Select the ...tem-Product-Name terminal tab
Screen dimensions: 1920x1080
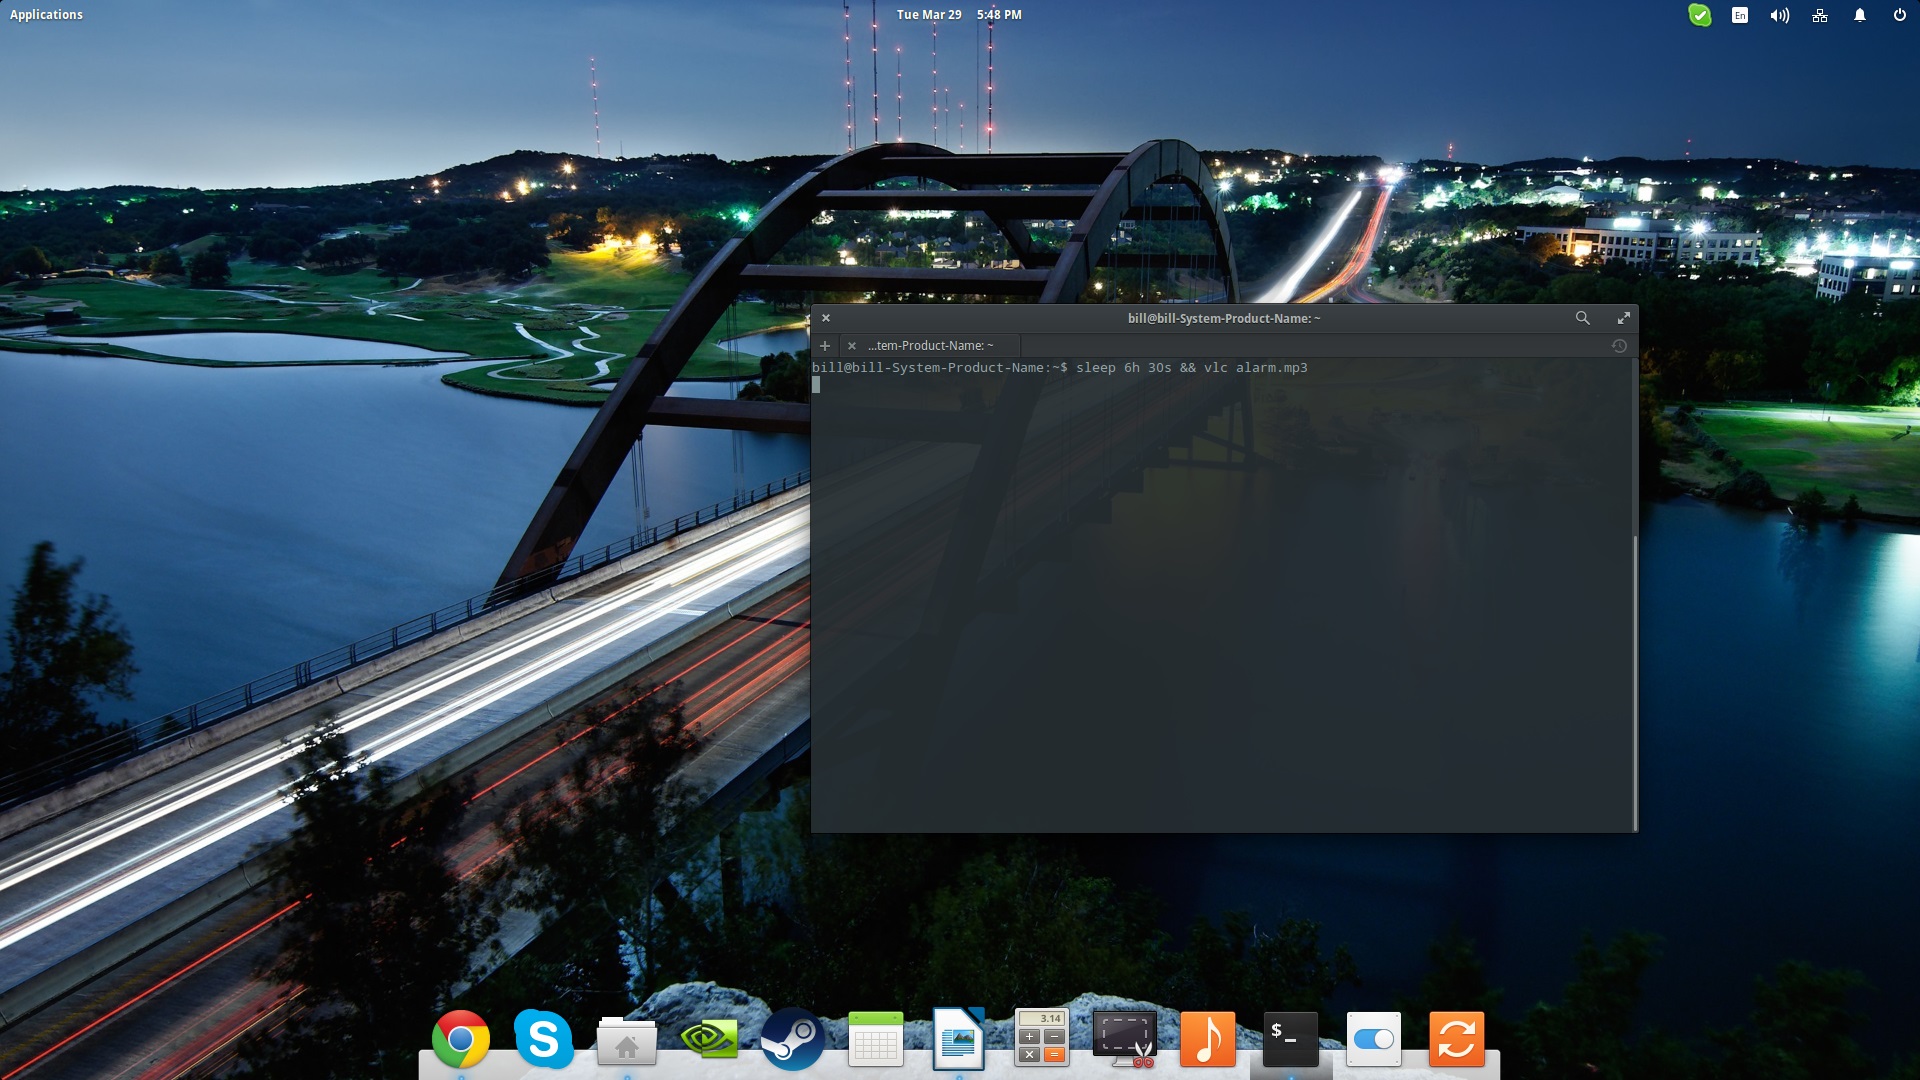(x=930, y=345)
